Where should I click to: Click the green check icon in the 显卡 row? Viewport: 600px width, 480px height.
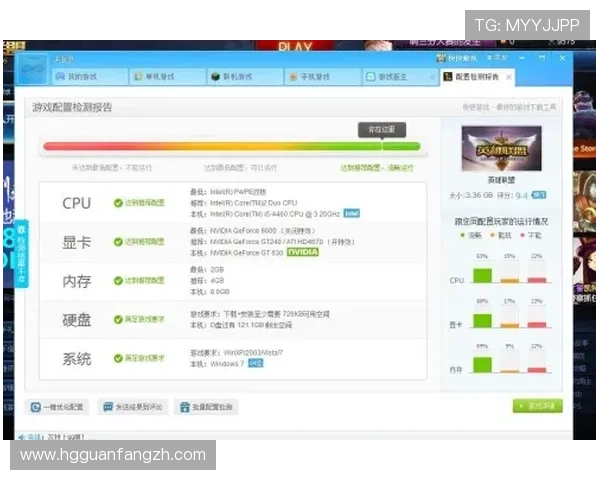pos(118,242)
